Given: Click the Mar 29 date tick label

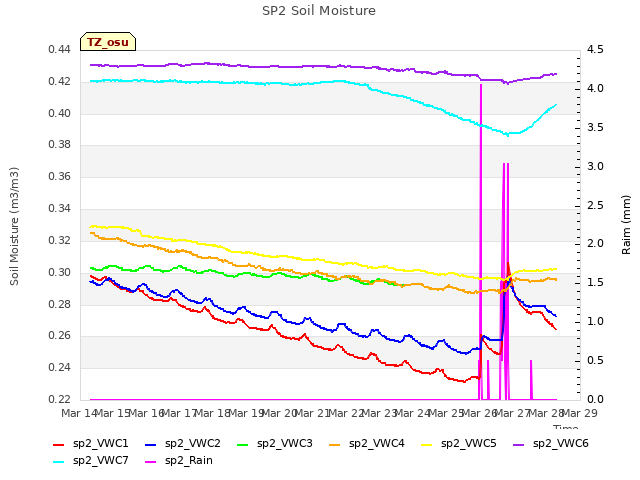Looking at the screenshot, I should pyautogui.click(x=580, y=413).
